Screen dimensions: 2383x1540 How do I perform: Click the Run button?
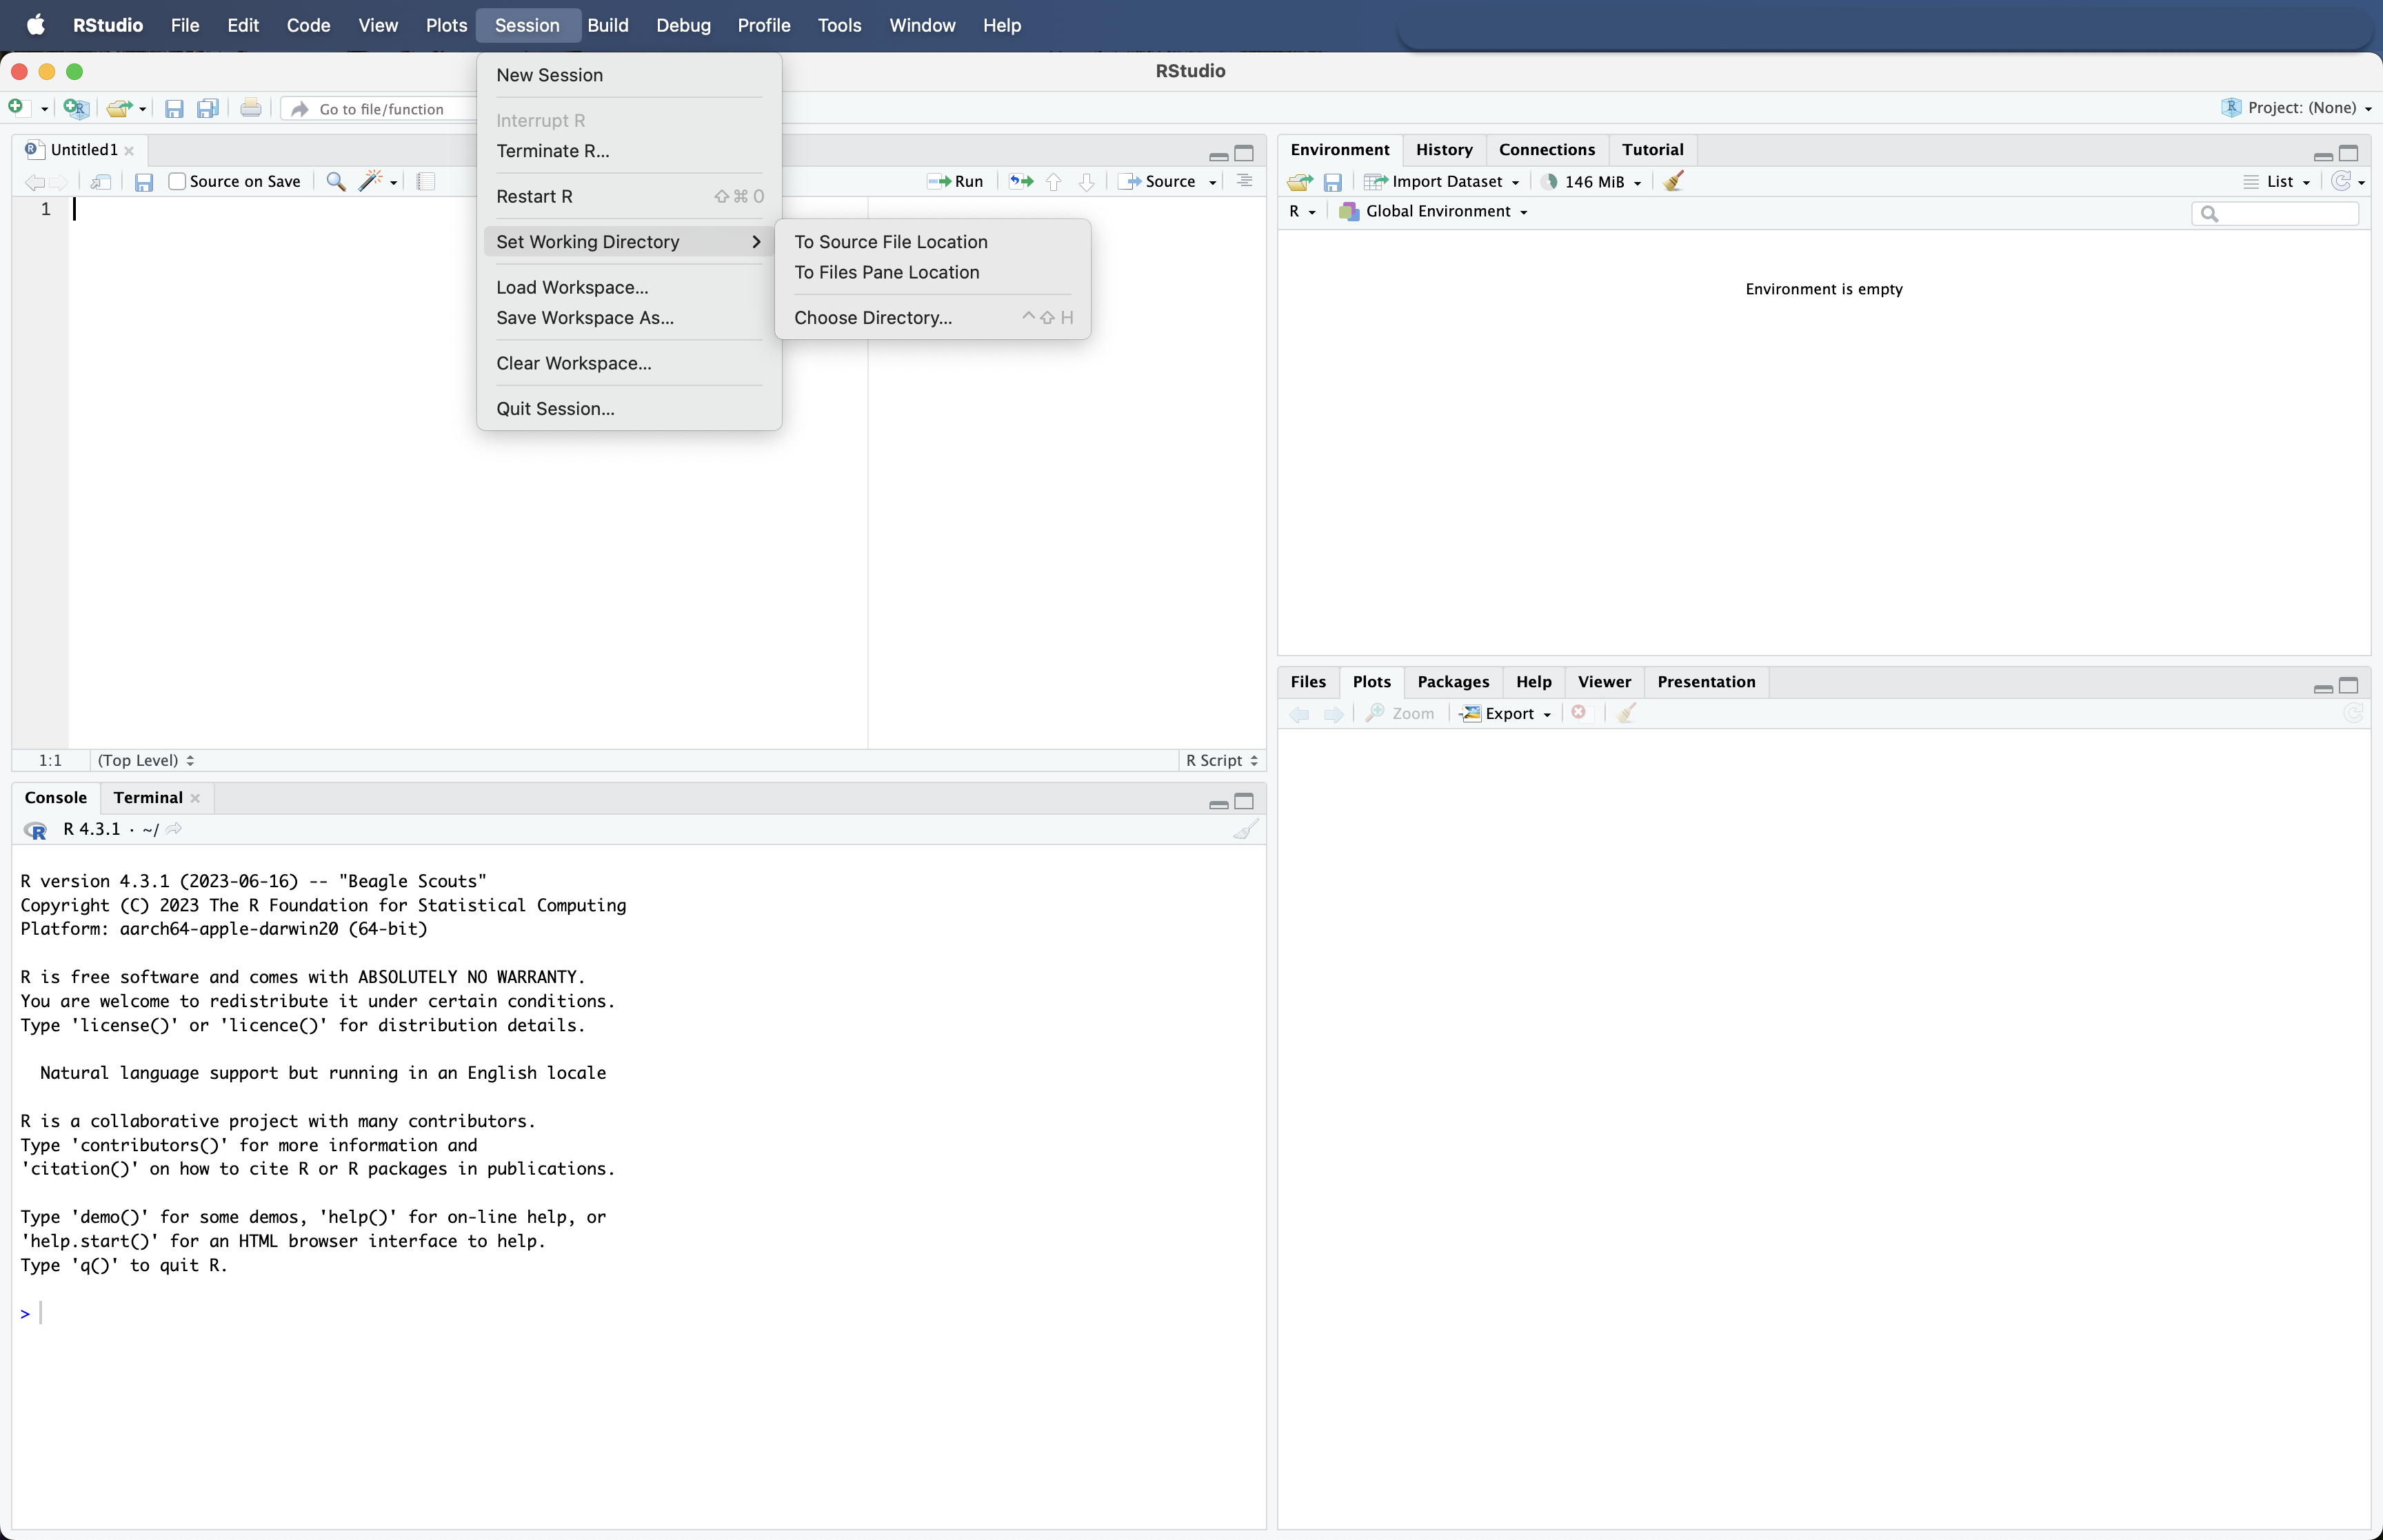point(955,182)
